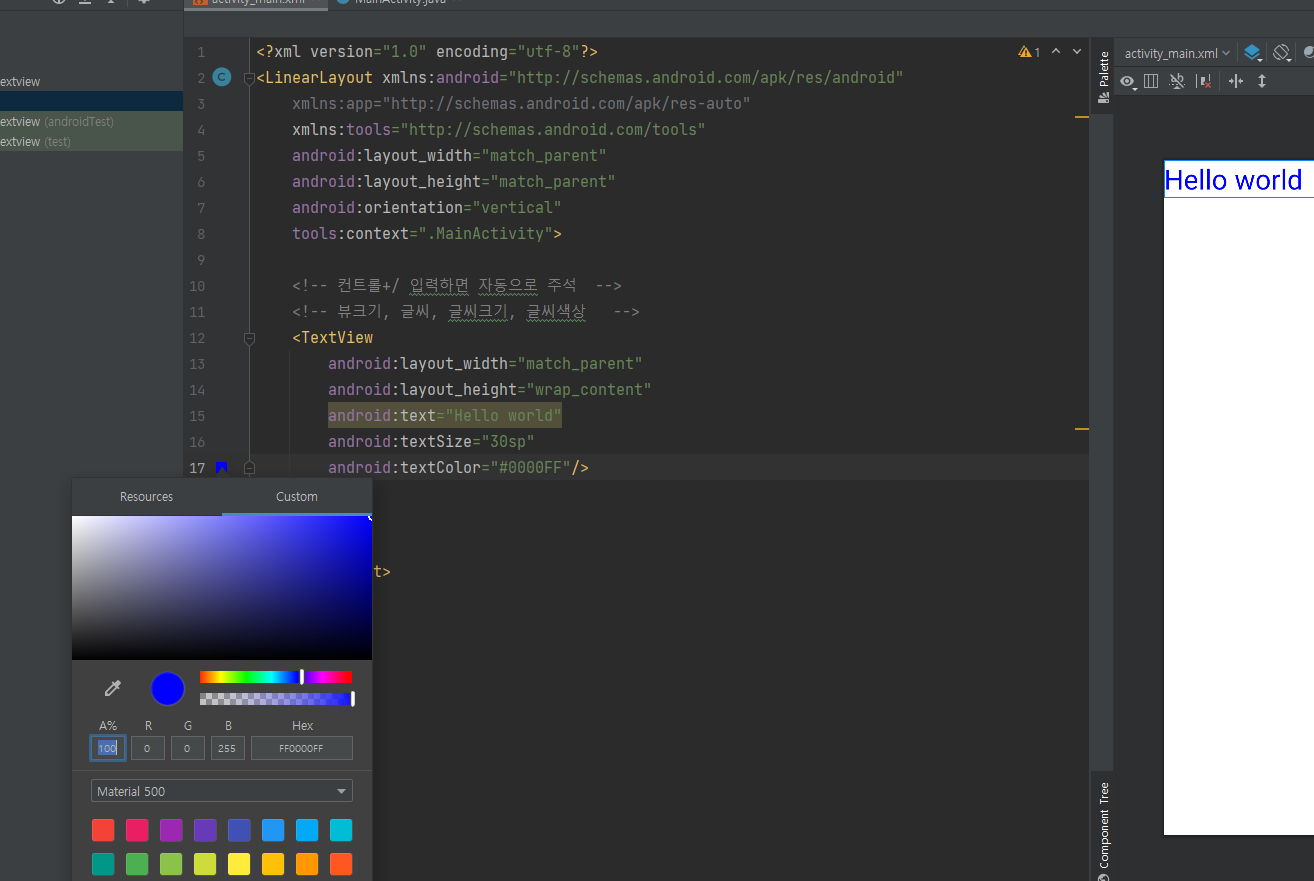This screenshot has height=881, width=1314.
Task: Click the tools:context=".MainActivity" code line
Action: click(426, 233)
